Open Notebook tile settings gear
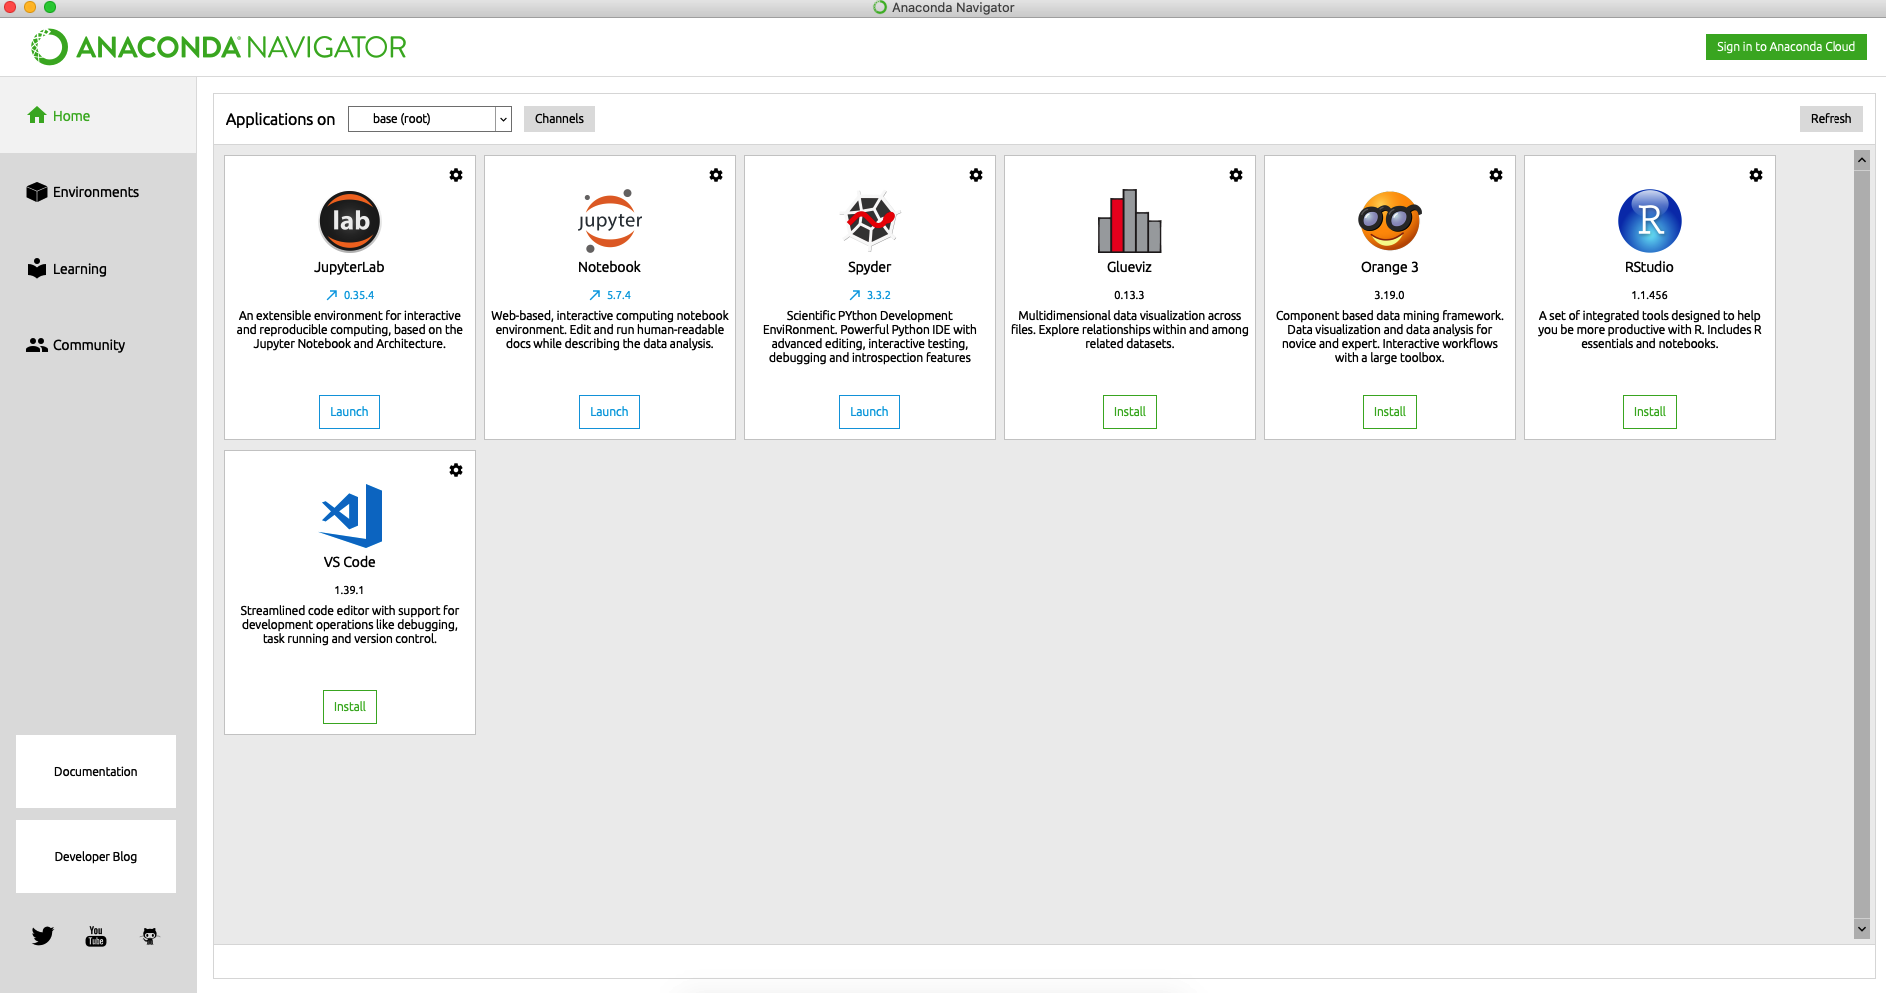1886x993 pixels. click(716, 175)
